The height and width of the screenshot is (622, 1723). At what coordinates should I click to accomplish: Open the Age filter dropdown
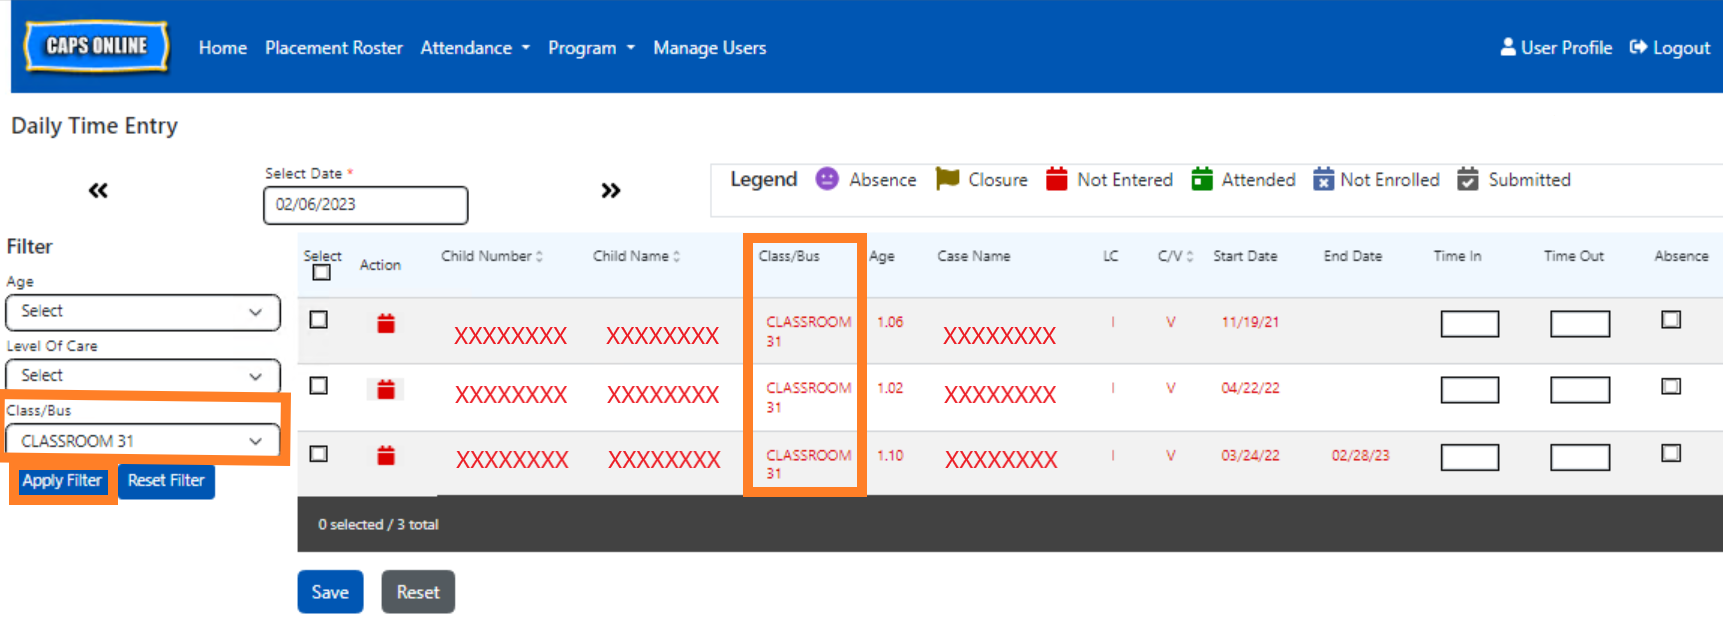(142, 312)
